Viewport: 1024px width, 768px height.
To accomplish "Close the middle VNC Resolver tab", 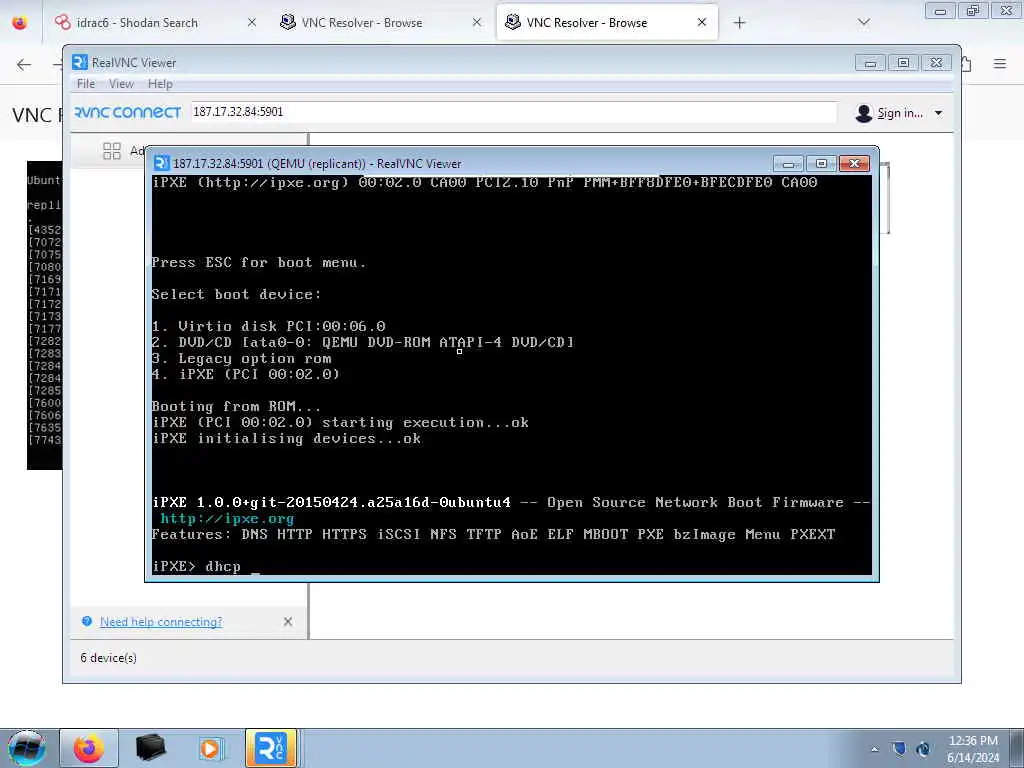I will point(477,22).
